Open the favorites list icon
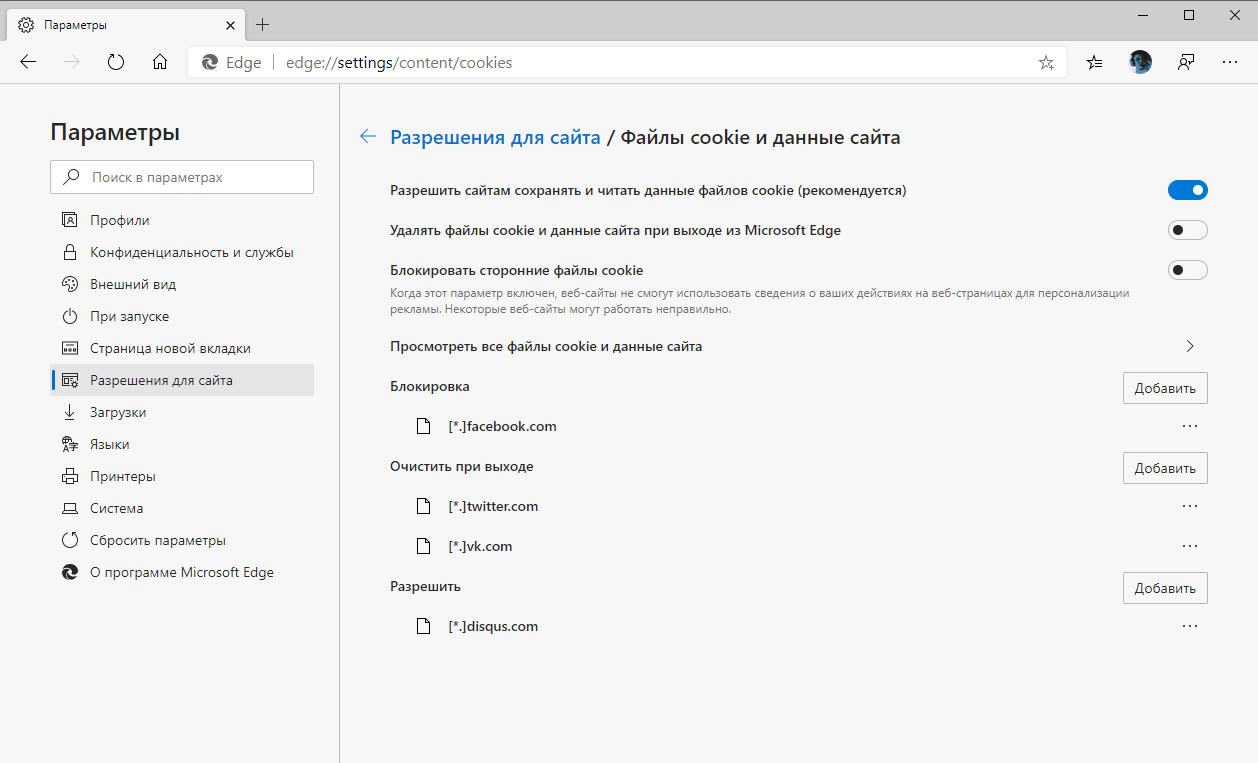This screenshot has width=1258, height=763. click(x=1093, y=61)
